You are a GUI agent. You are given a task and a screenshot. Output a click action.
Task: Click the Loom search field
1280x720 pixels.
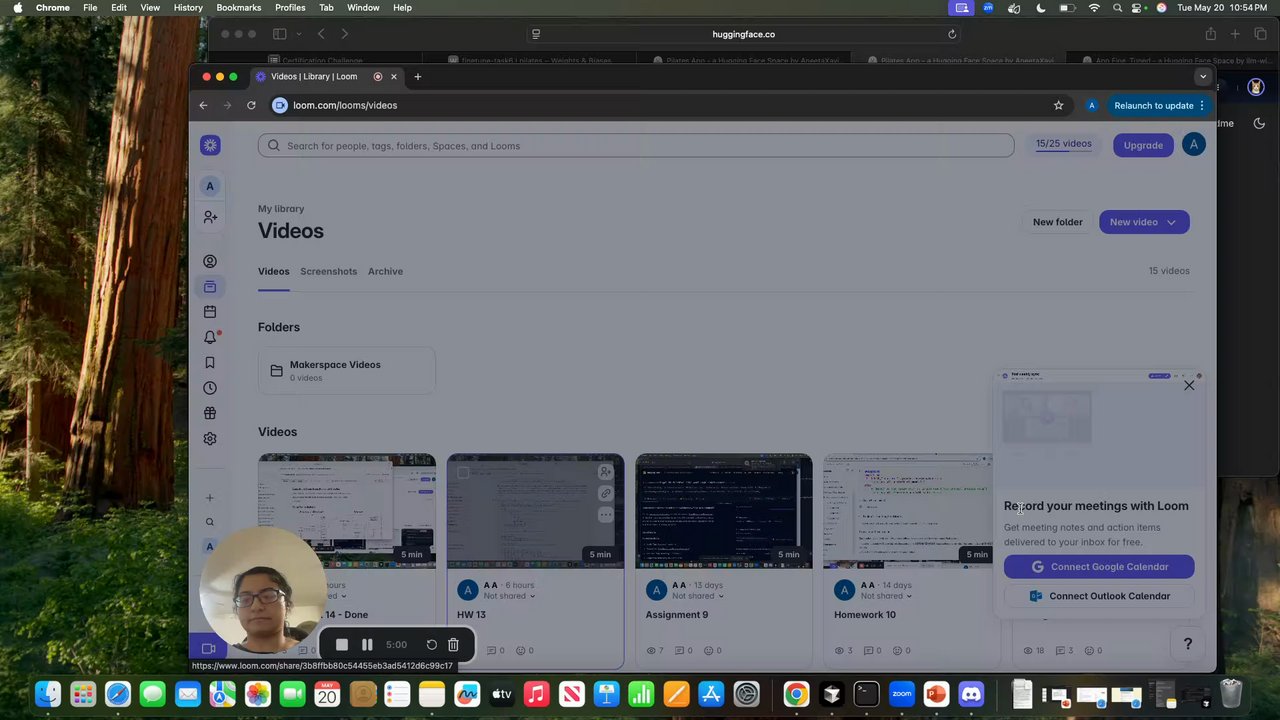tap(636, 146)
